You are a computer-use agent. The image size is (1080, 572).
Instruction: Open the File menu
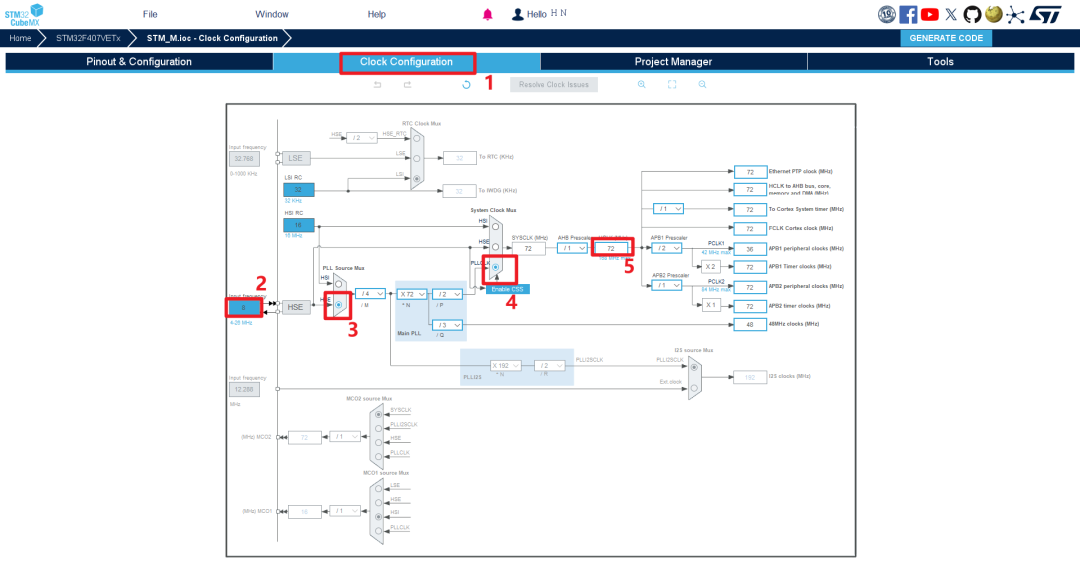150,14
